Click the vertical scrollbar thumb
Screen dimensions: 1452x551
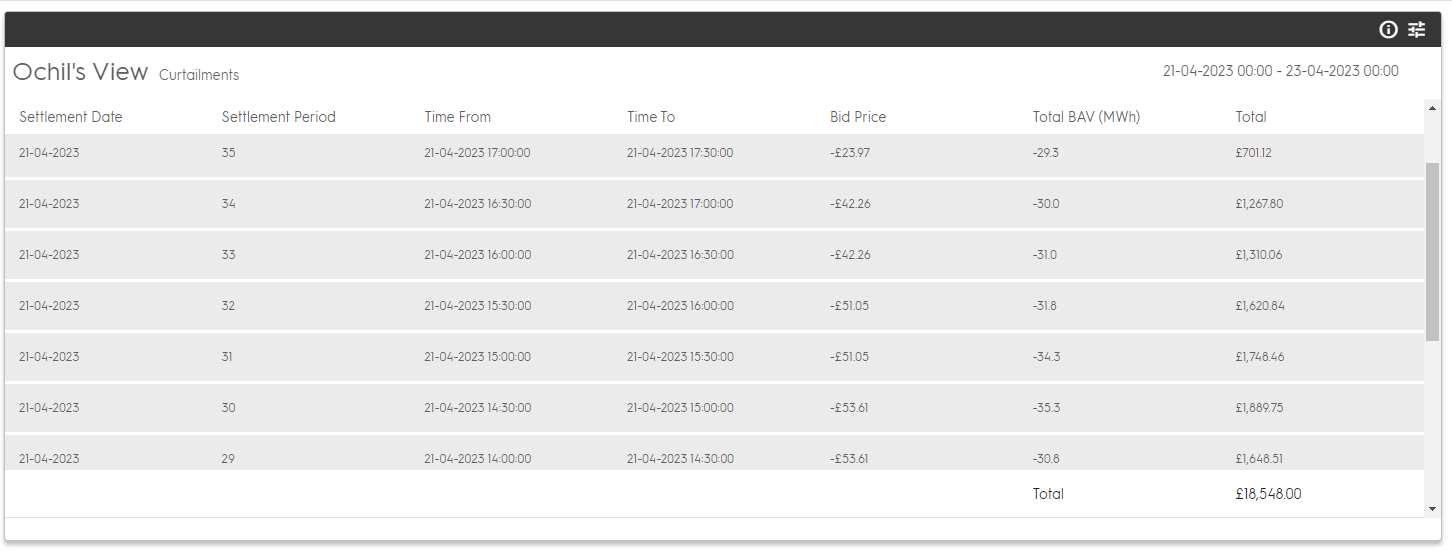pos(1432,252)
